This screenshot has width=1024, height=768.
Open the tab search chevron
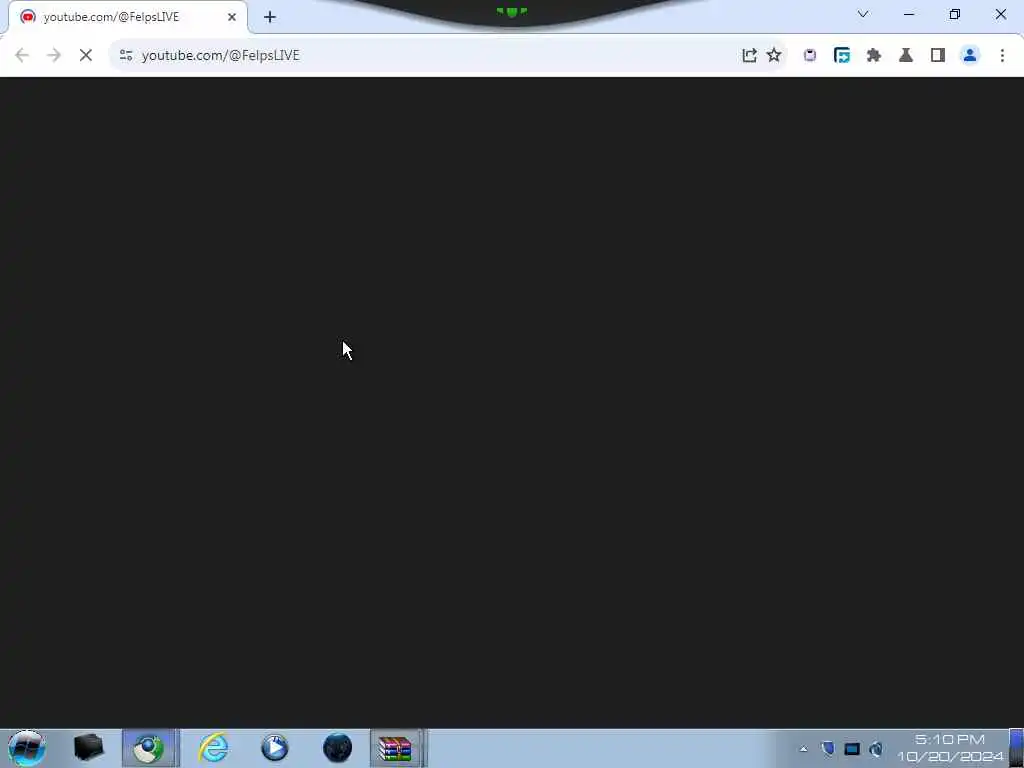(x=863, y=14)
